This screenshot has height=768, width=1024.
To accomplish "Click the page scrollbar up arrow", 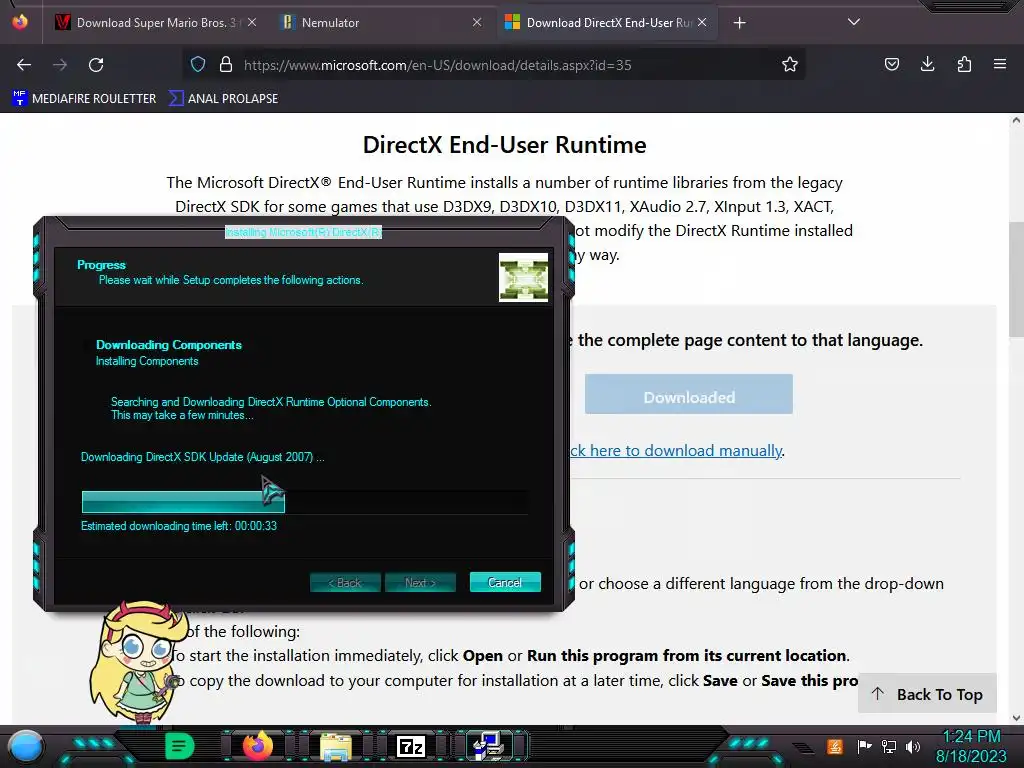I will coord(1016,120).
